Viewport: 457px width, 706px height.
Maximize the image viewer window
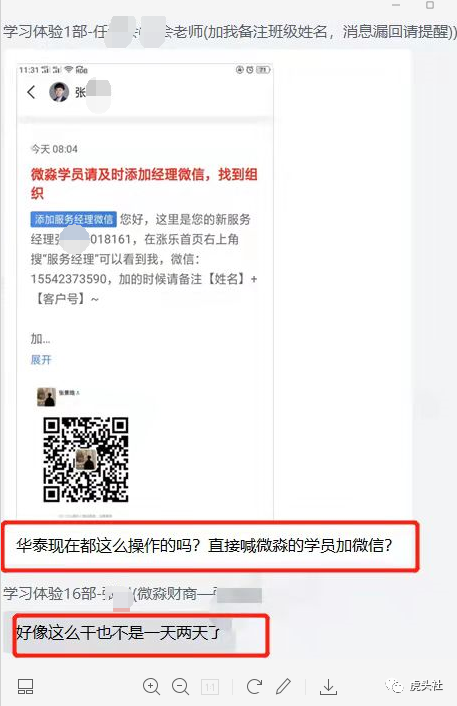coord(430,5)
